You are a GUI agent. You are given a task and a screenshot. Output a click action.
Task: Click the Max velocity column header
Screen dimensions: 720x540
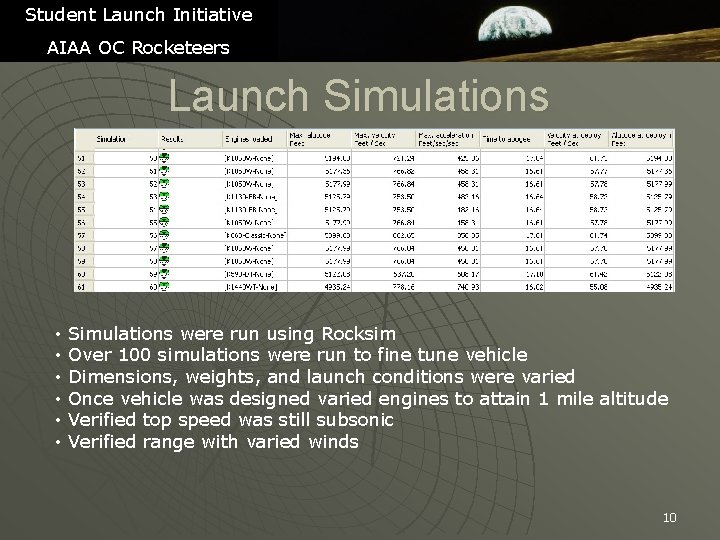pyautogui.click(x=384, y=139)
